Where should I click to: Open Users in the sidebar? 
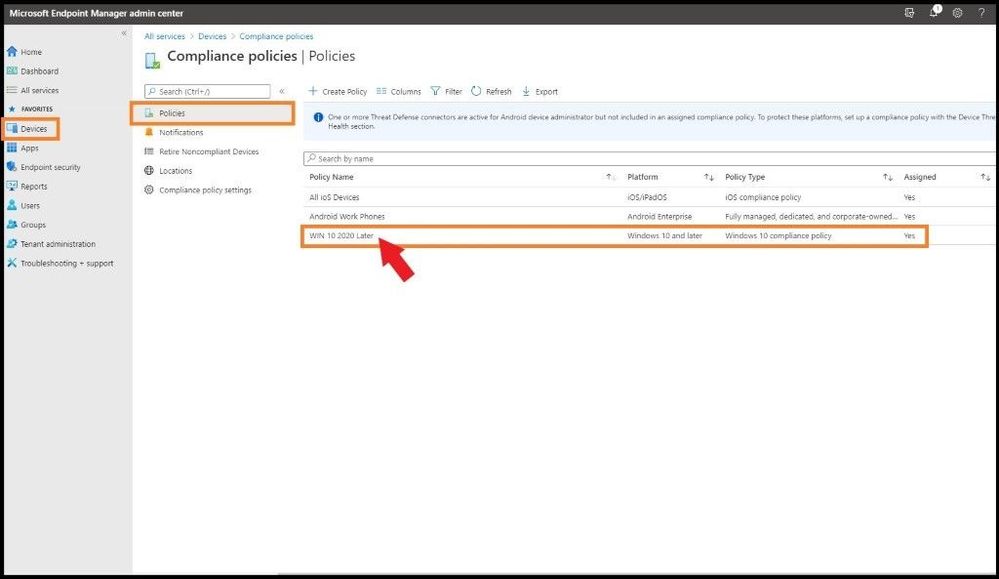[x=24, y=205]
